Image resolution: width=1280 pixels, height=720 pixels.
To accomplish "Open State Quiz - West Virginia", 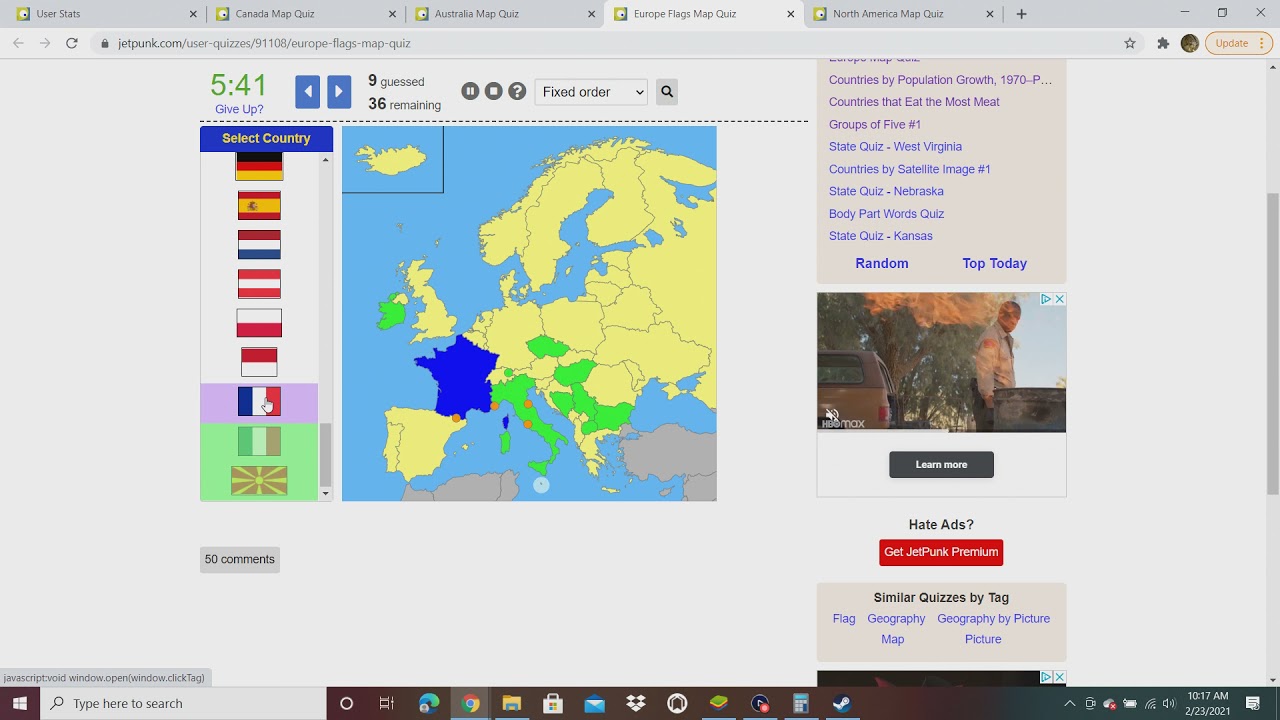I will [895, 147].
